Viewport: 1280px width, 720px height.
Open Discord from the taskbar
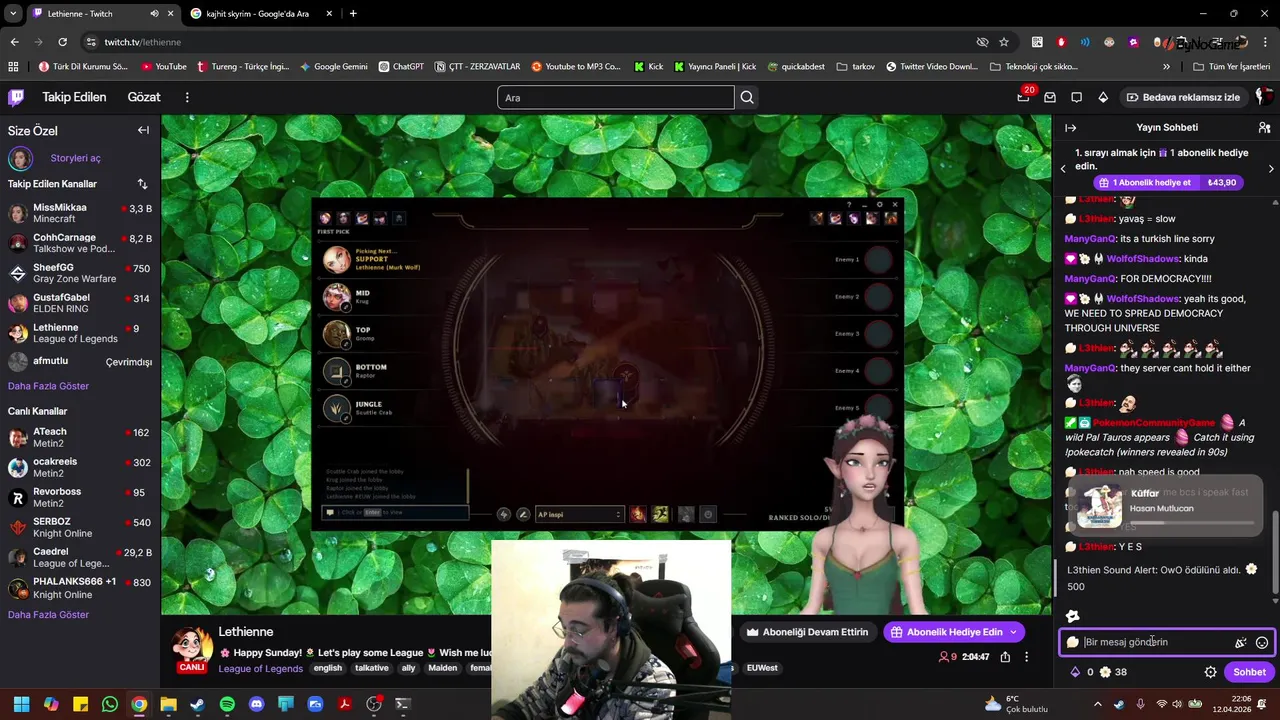pyautogui.click(x=256, y=704)
